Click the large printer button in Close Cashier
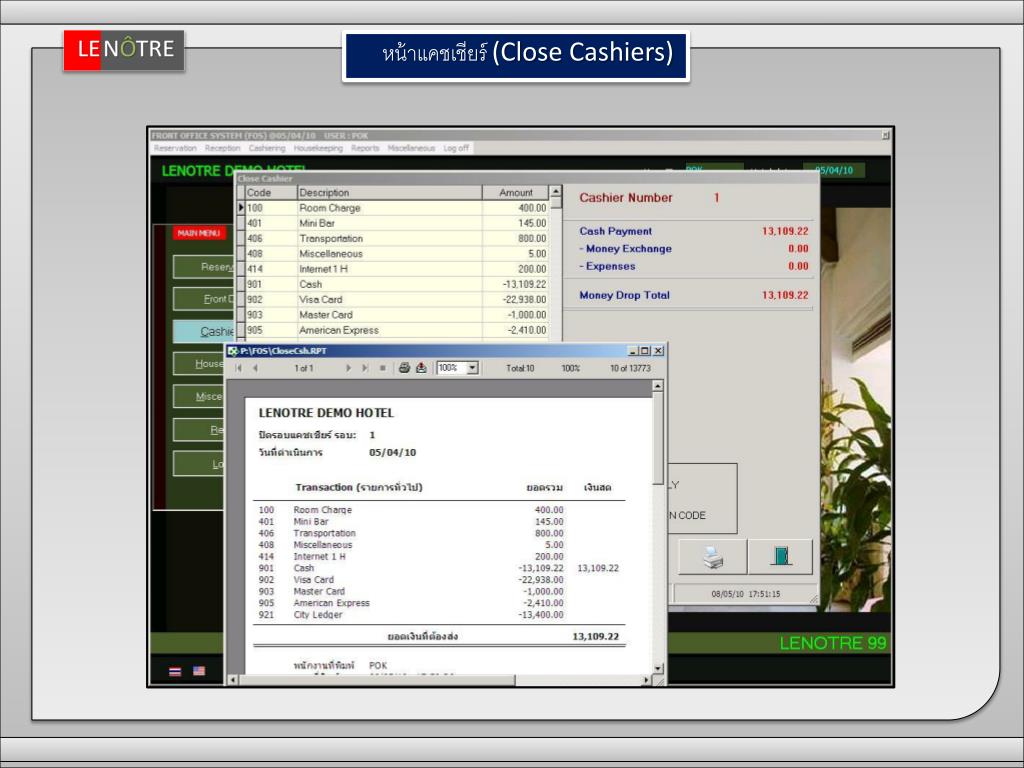Image resolution: width=1024 pixels, height=768 pixels. (712, 556)
